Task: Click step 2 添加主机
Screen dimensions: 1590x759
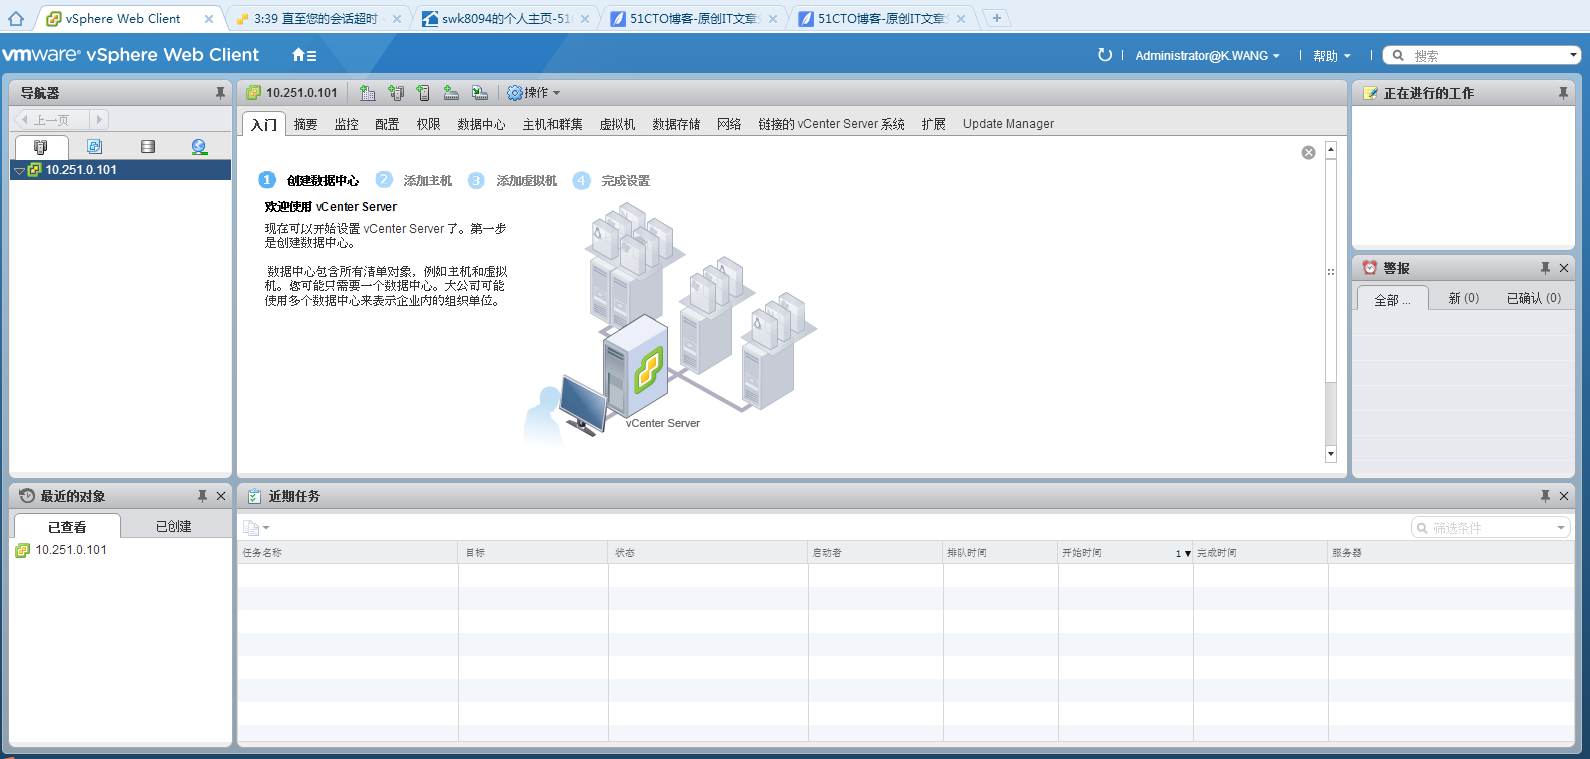Action: [x=414, y=180]
